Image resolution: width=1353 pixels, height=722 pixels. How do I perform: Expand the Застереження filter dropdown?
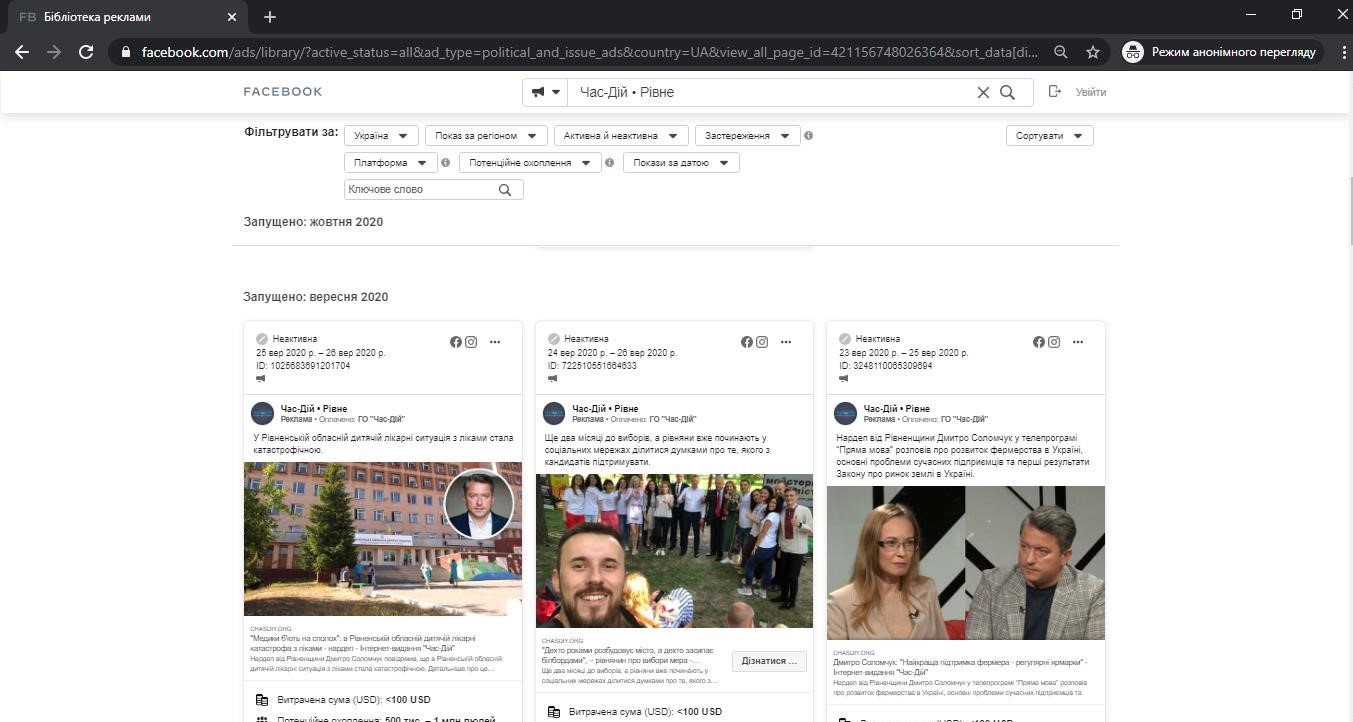click(x=748, y=135)
